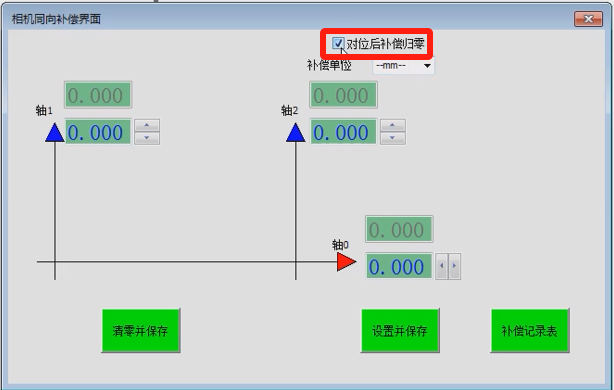Screen dimensions: 614x390
Task: Click the blue 轴2 arrow icon
Action: click(296, 132)
